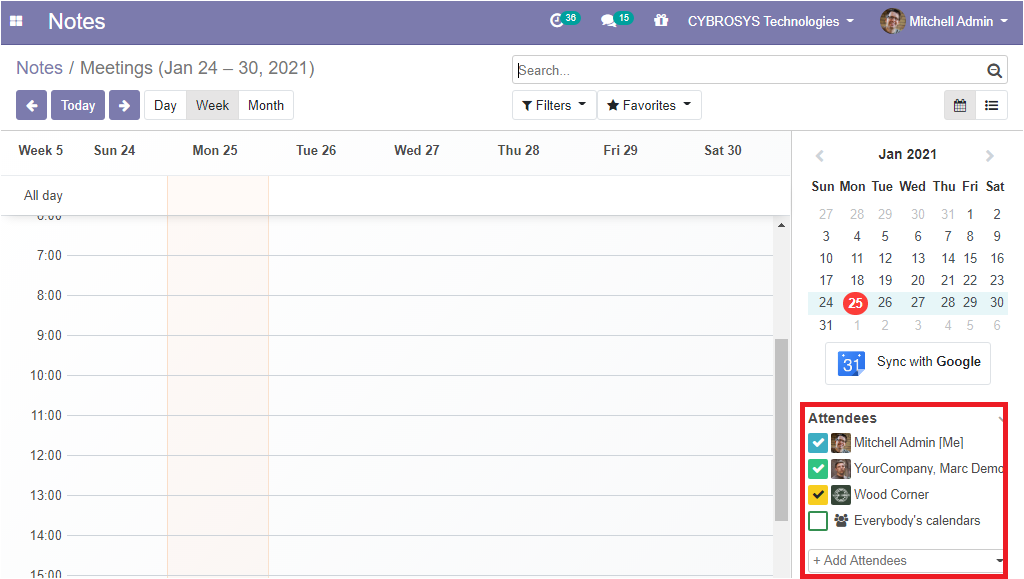Click the Today button
Viewport: 1024px width, 579px height.
coord(78,105)
